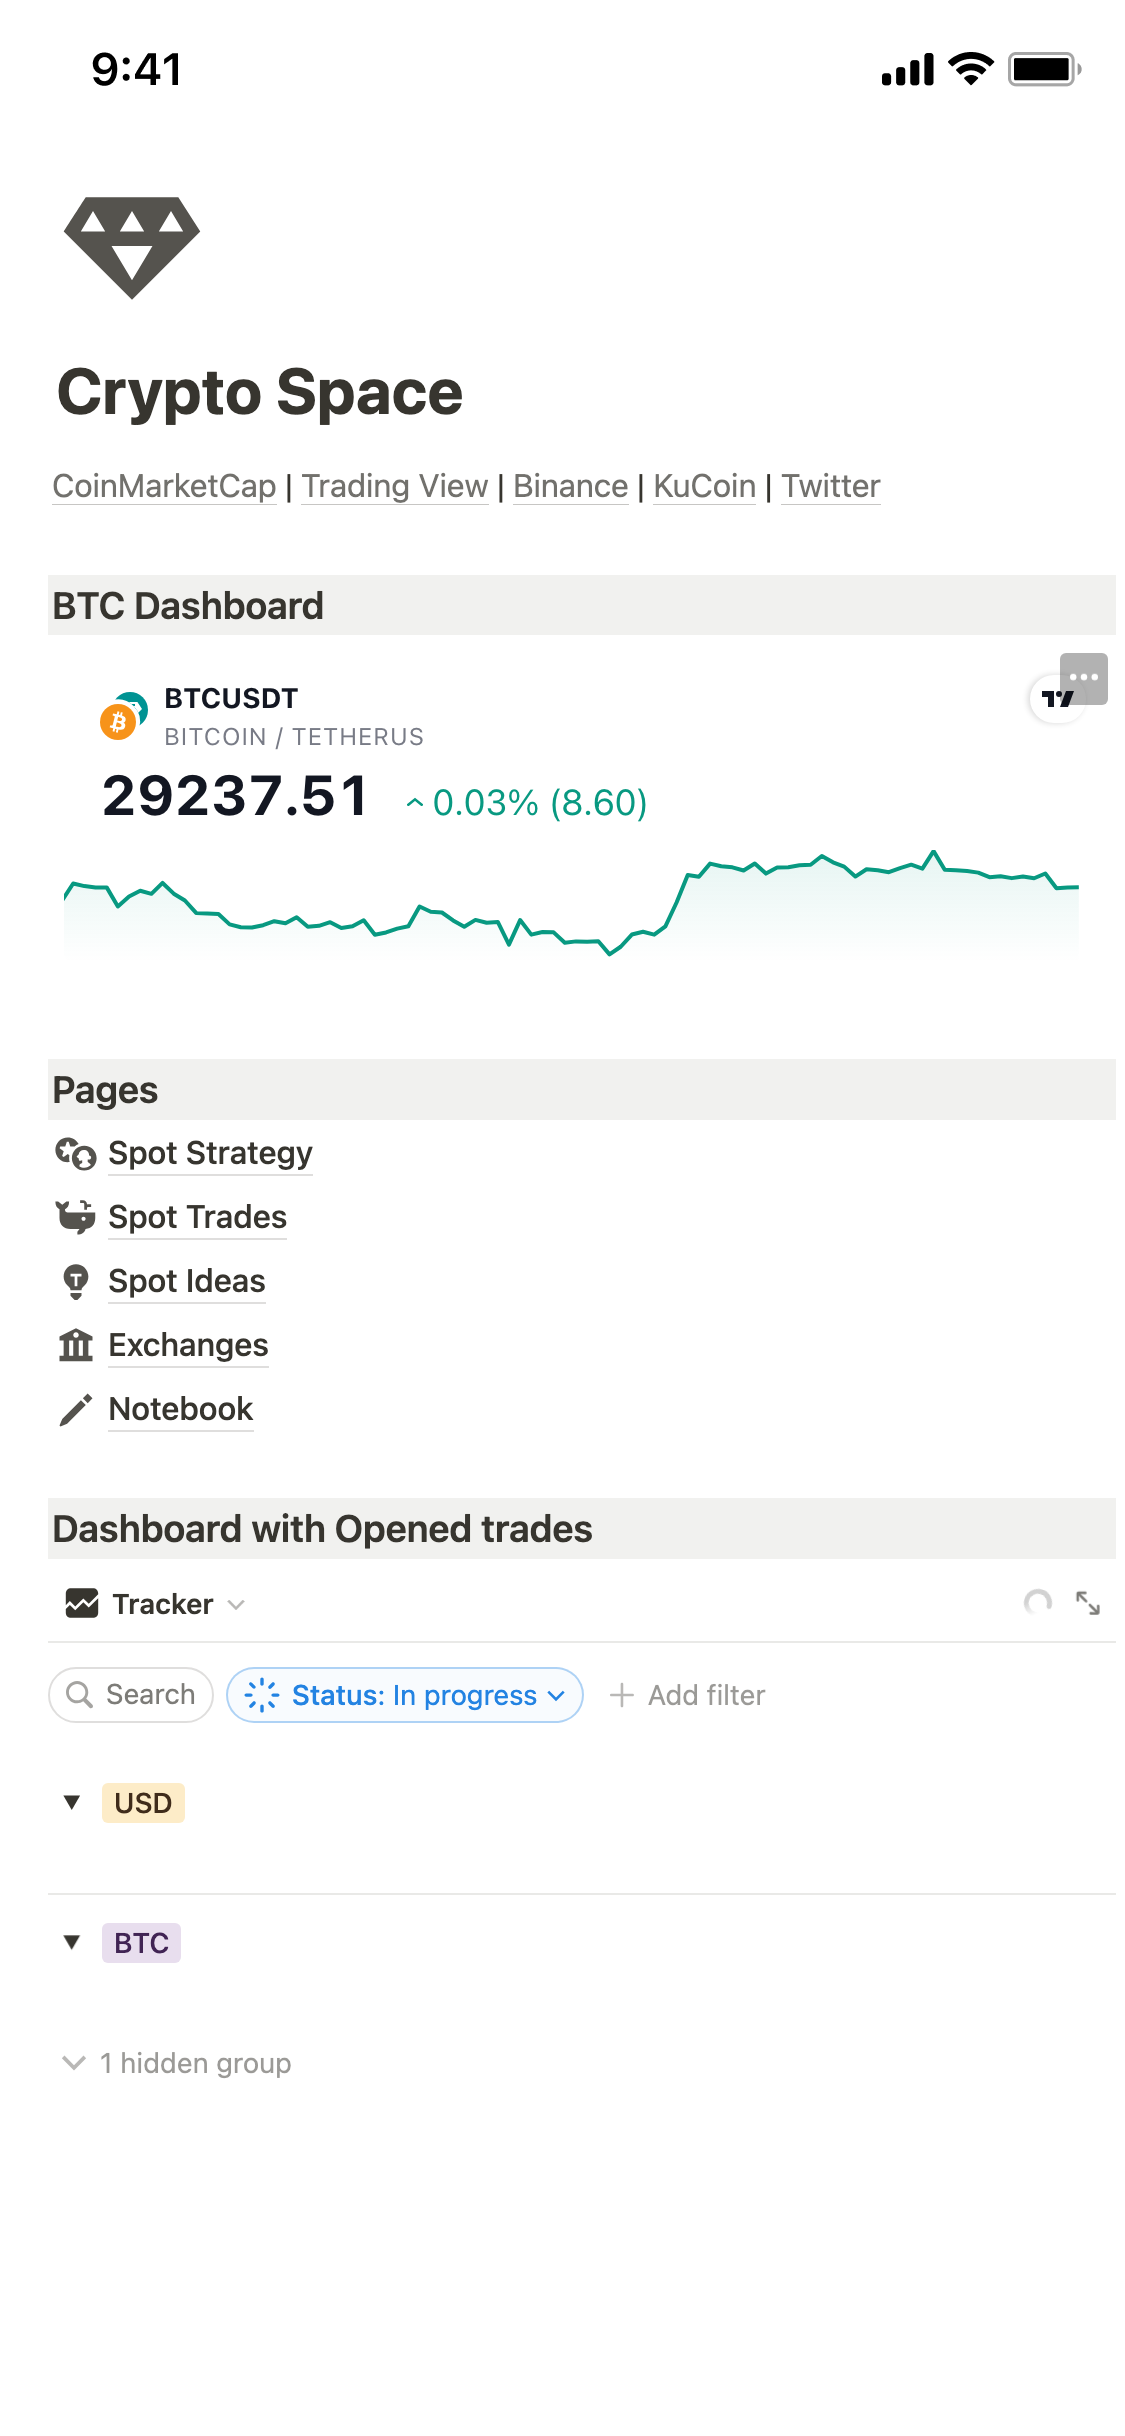Viewport: 1125px width, 2436px height.
Task: Open the Status: In progress filter dropdown
Action: [405, 1695]
